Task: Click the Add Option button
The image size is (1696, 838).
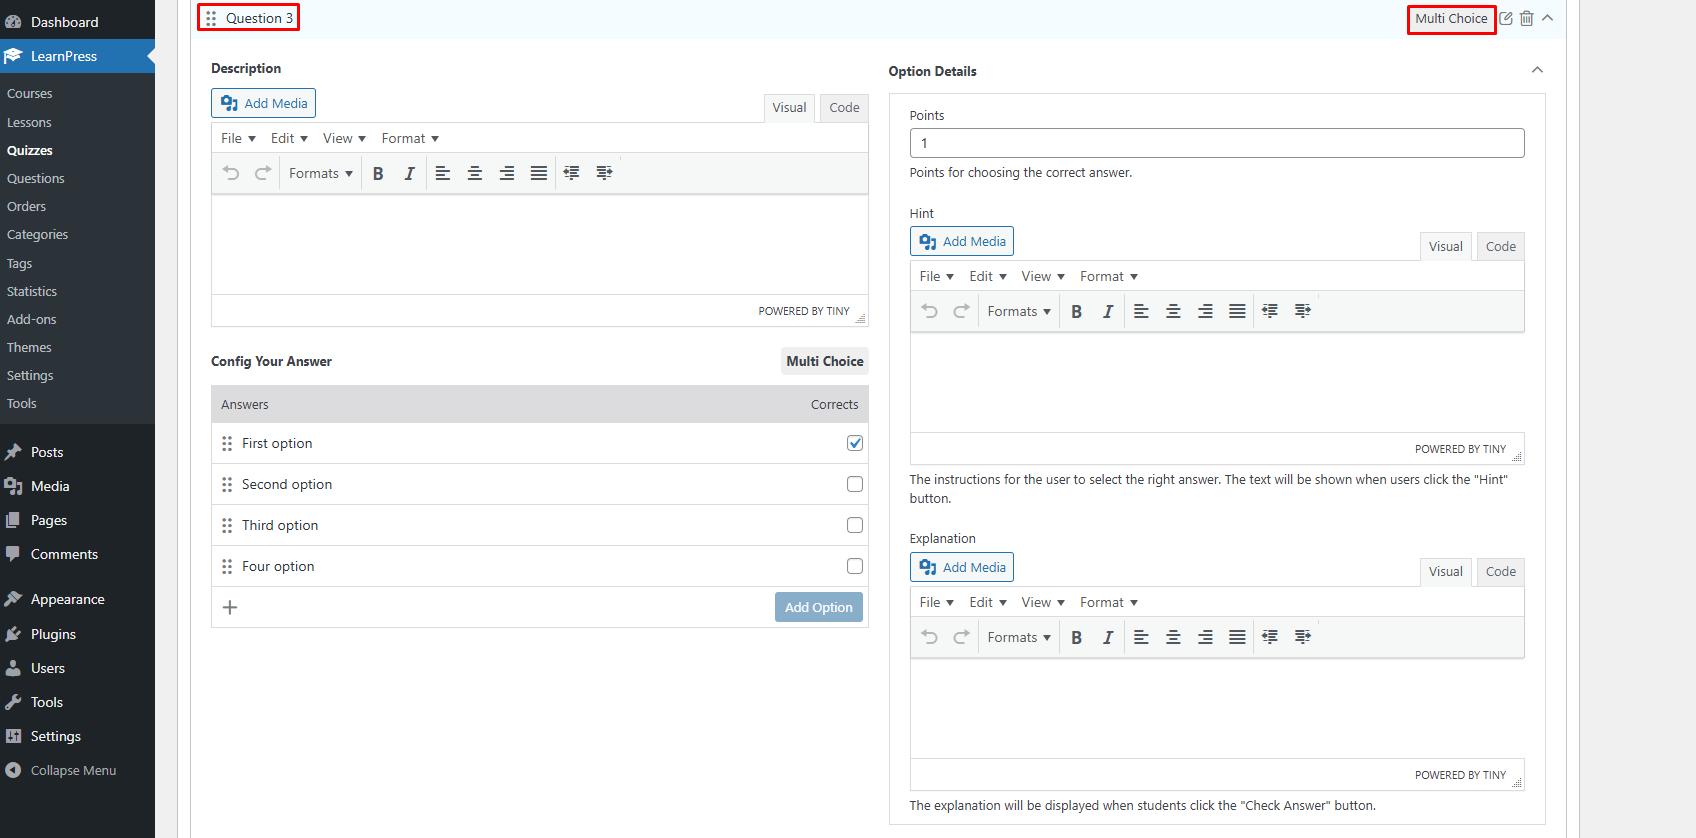Action: (818, 607)
